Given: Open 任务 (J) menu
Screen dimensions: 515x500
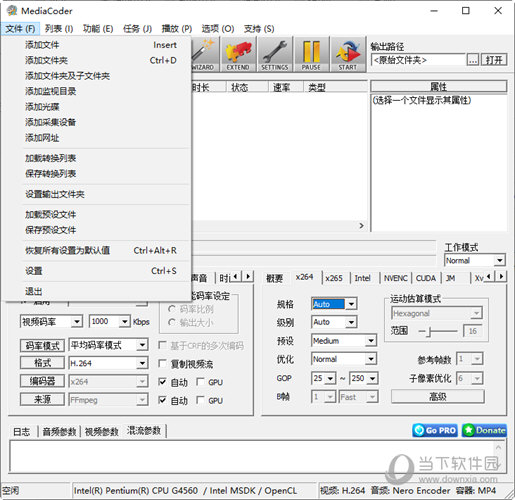Looking at the screenshot, I should [137, 29].
